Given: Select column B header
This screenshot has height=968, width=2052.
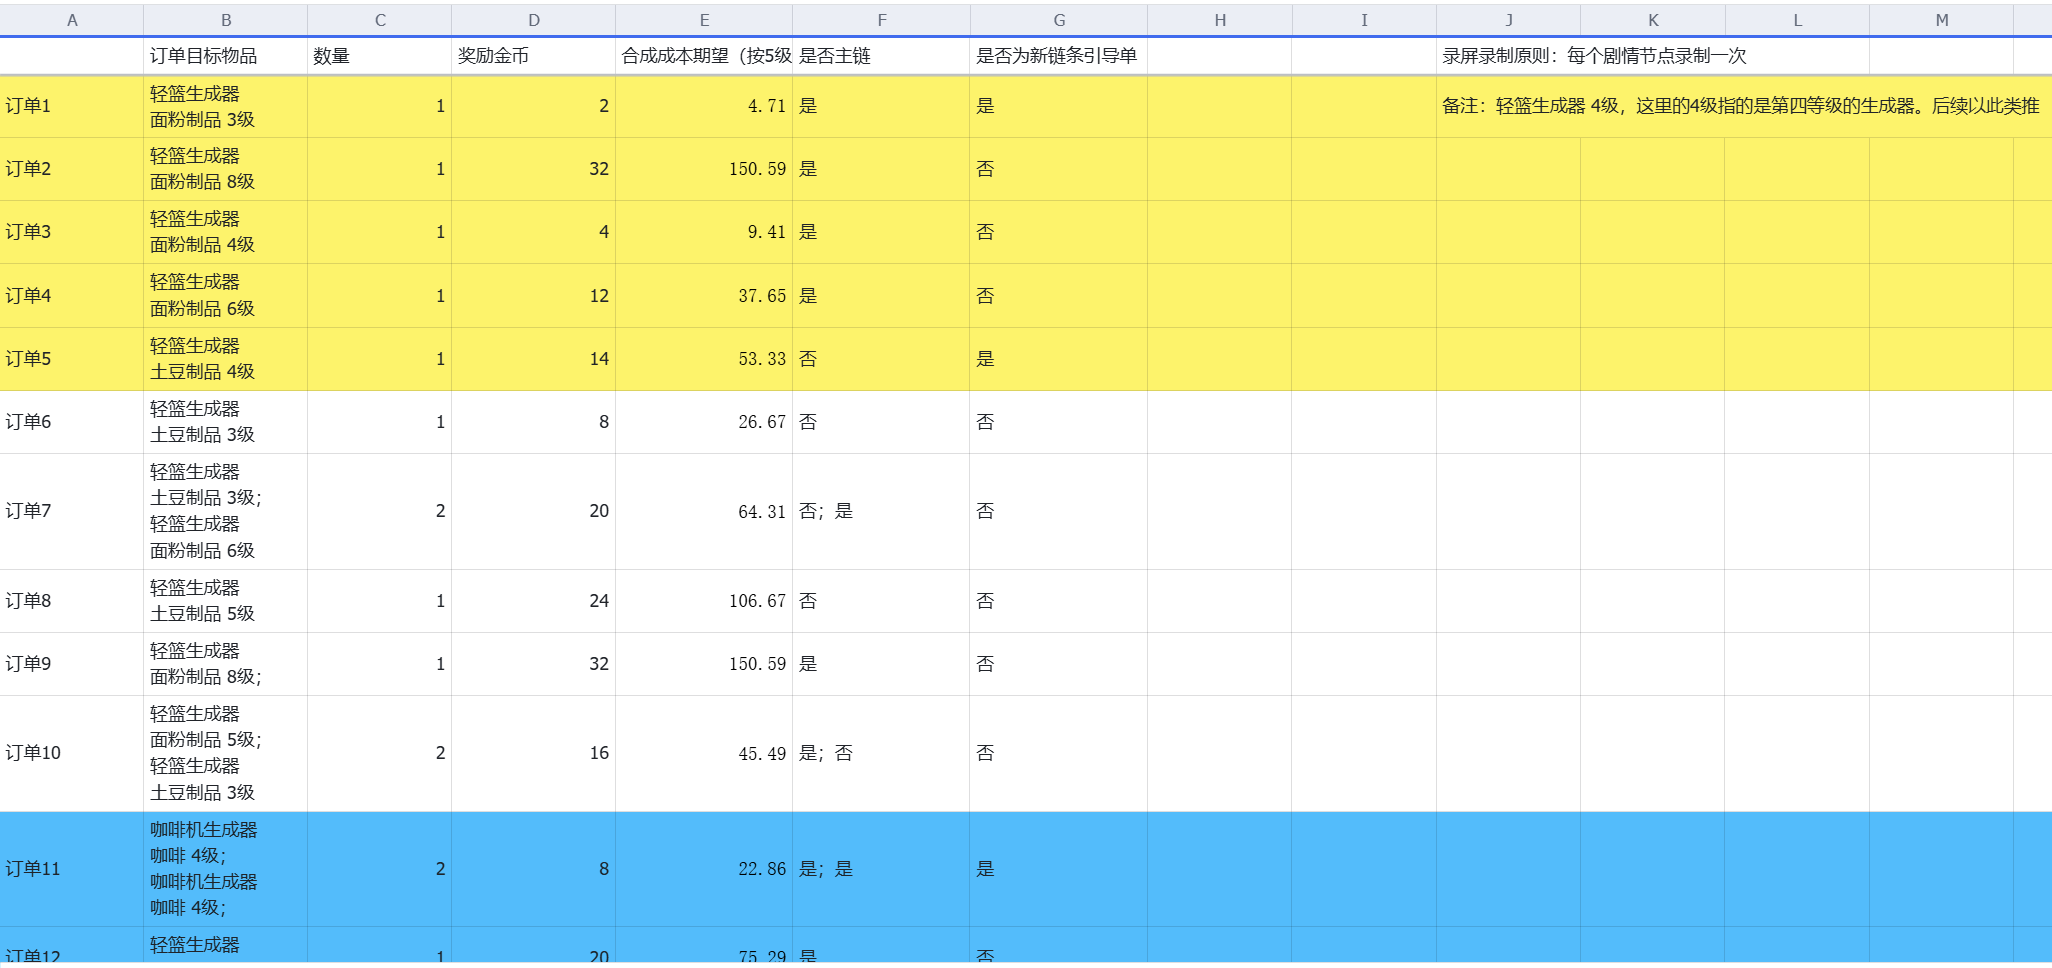Looking at the screenshot, I should 226,20.
